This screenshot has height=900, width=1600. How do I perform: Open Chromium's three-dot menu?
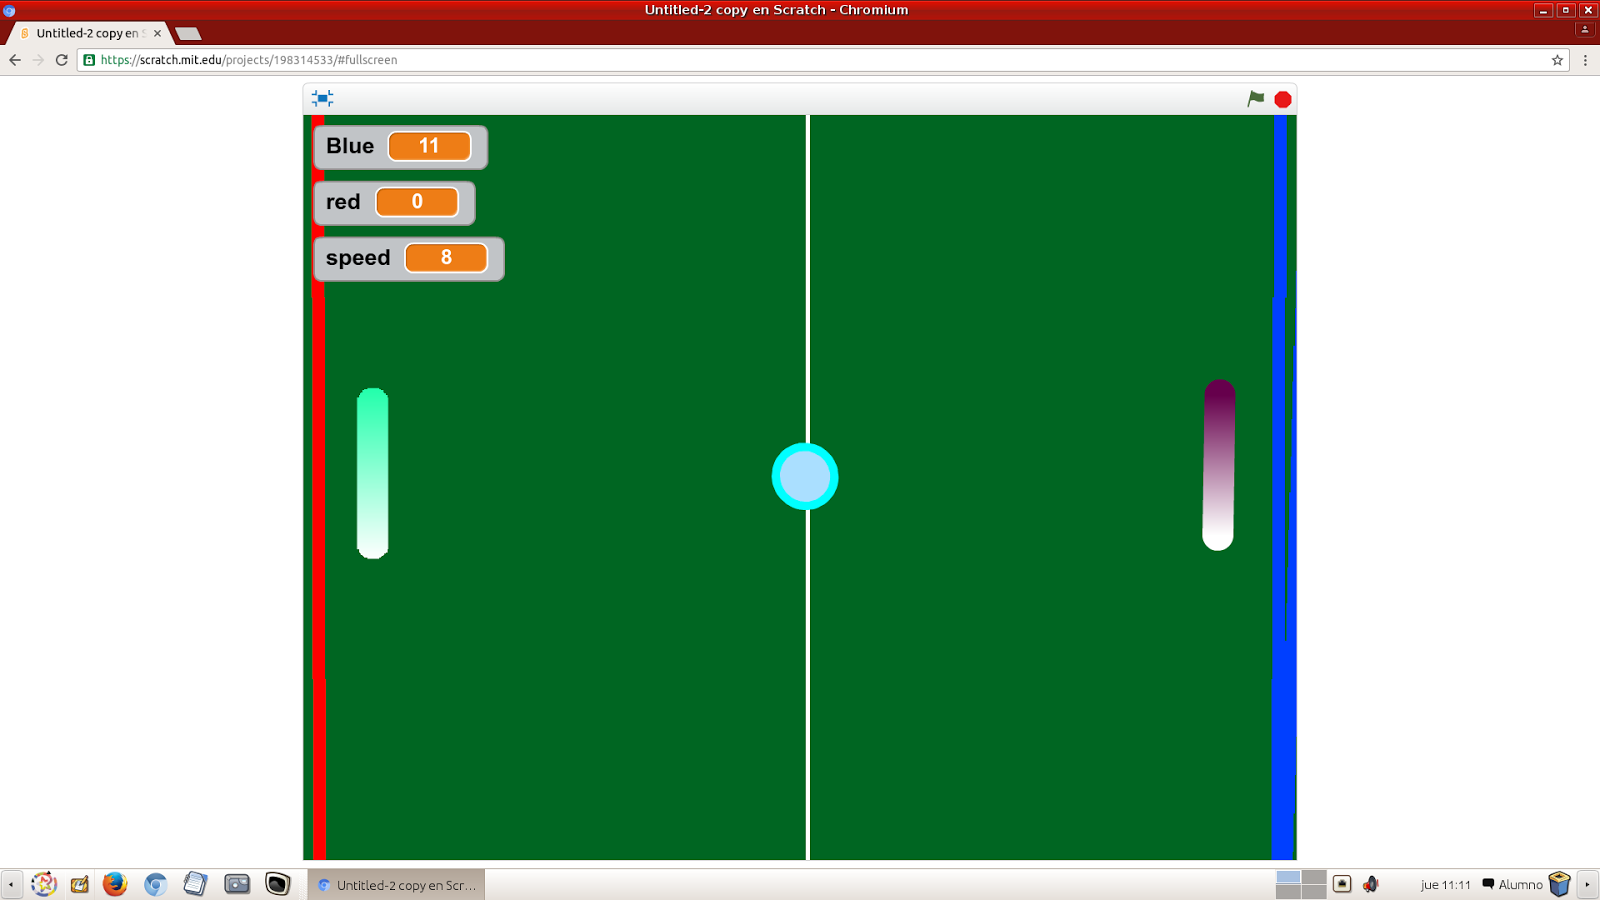pyautogui.click(x=1583, y=60)
